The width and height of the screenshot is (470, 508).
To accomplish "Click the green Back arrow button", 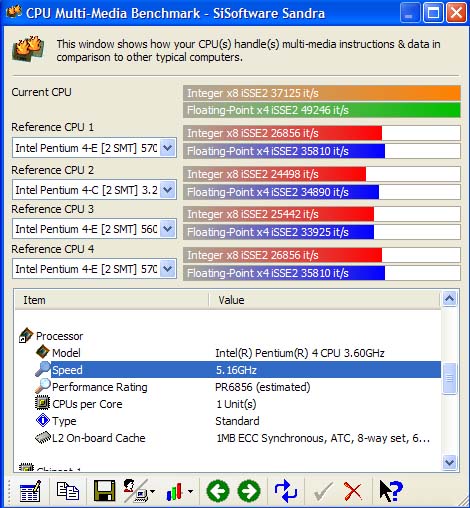I will [218, 491].
